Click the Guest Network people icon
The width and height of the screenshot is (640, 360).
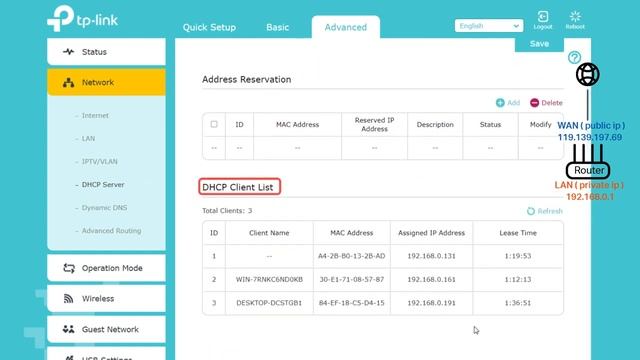tap(69, 329)
